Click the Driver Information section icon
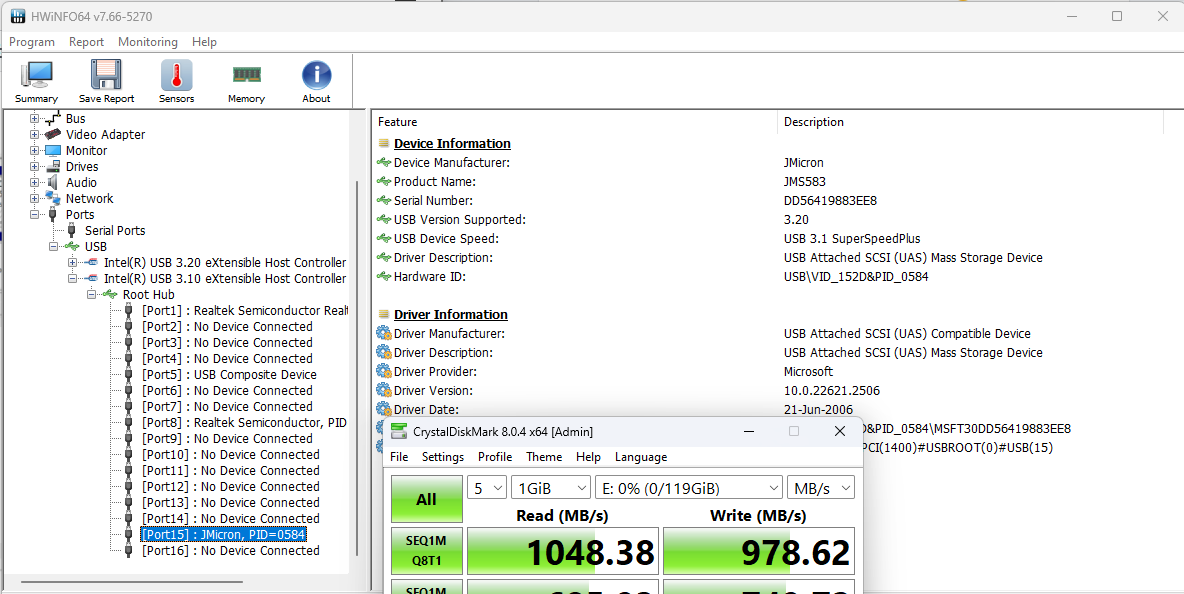Image resolution: width=1184 pixels, height=594 pixels. pyautogui.click(x=384, y=314)
